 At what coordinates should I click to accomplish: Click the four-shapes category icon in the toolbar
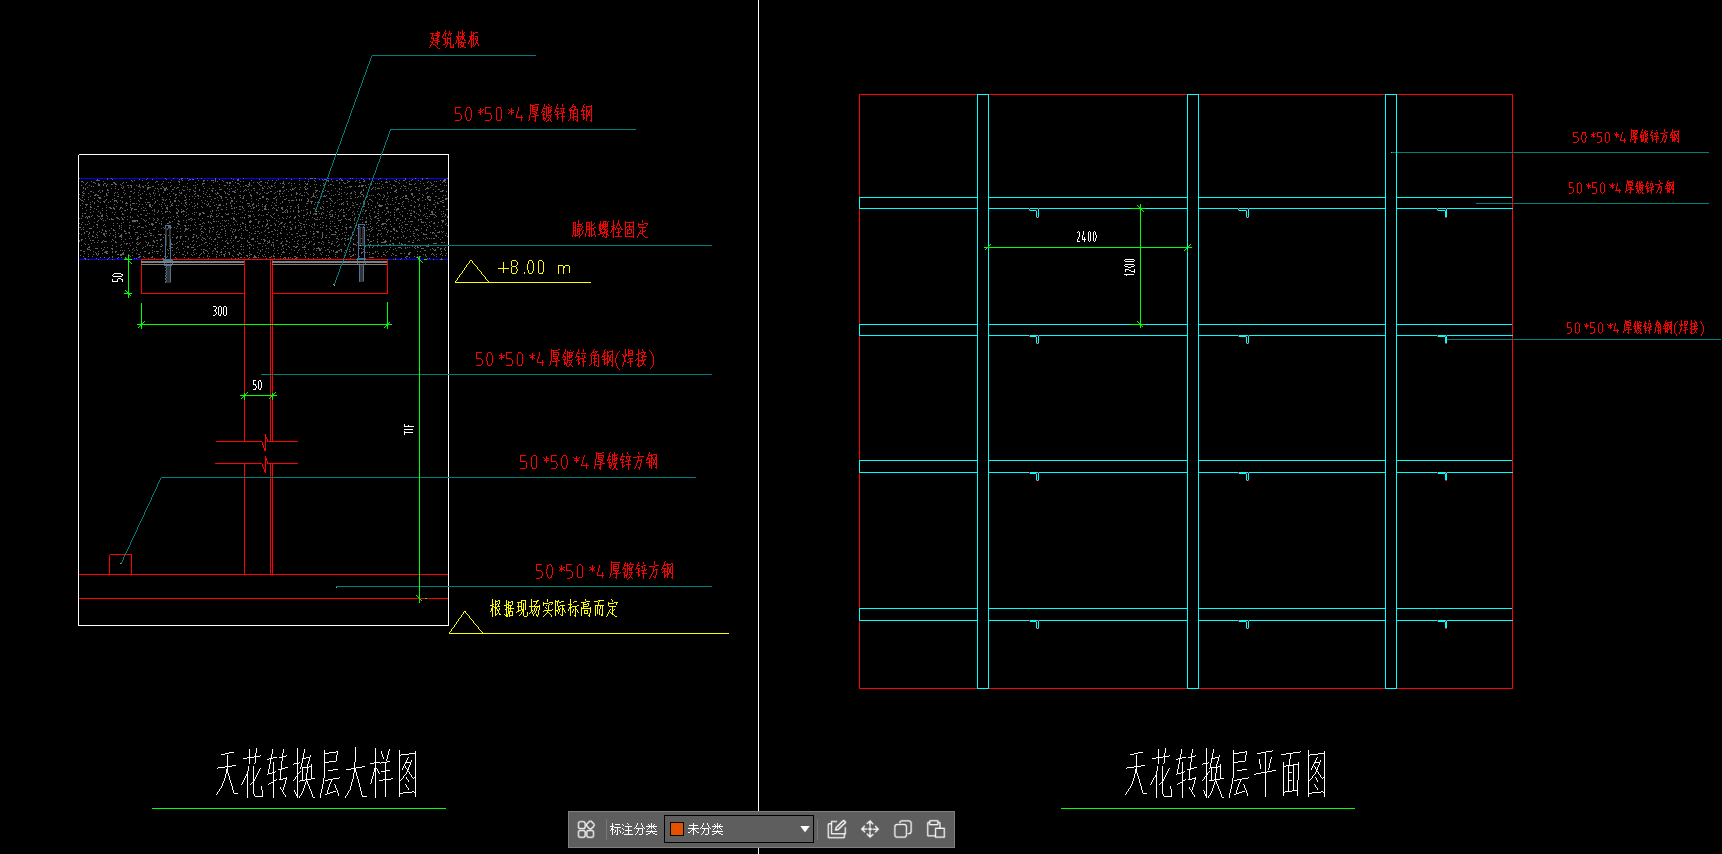pyautogui.click(x=586, y=829)
